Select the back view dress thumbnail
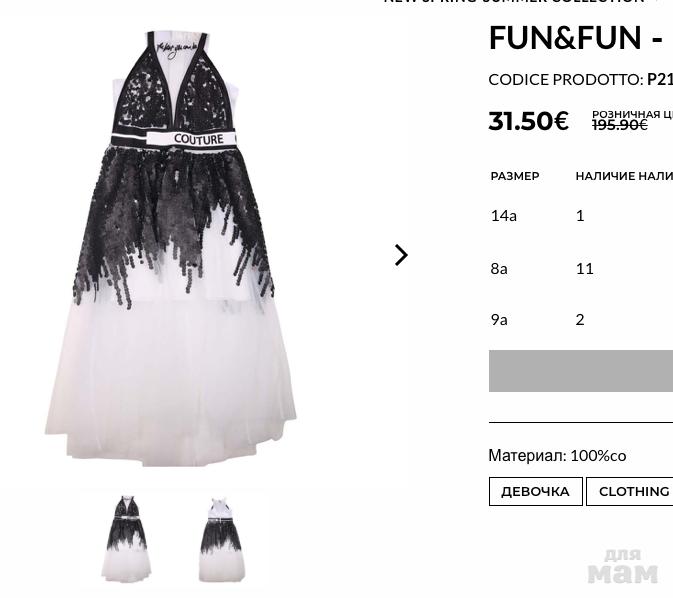Viewport: 673px width, 598px height. point(221,540)
